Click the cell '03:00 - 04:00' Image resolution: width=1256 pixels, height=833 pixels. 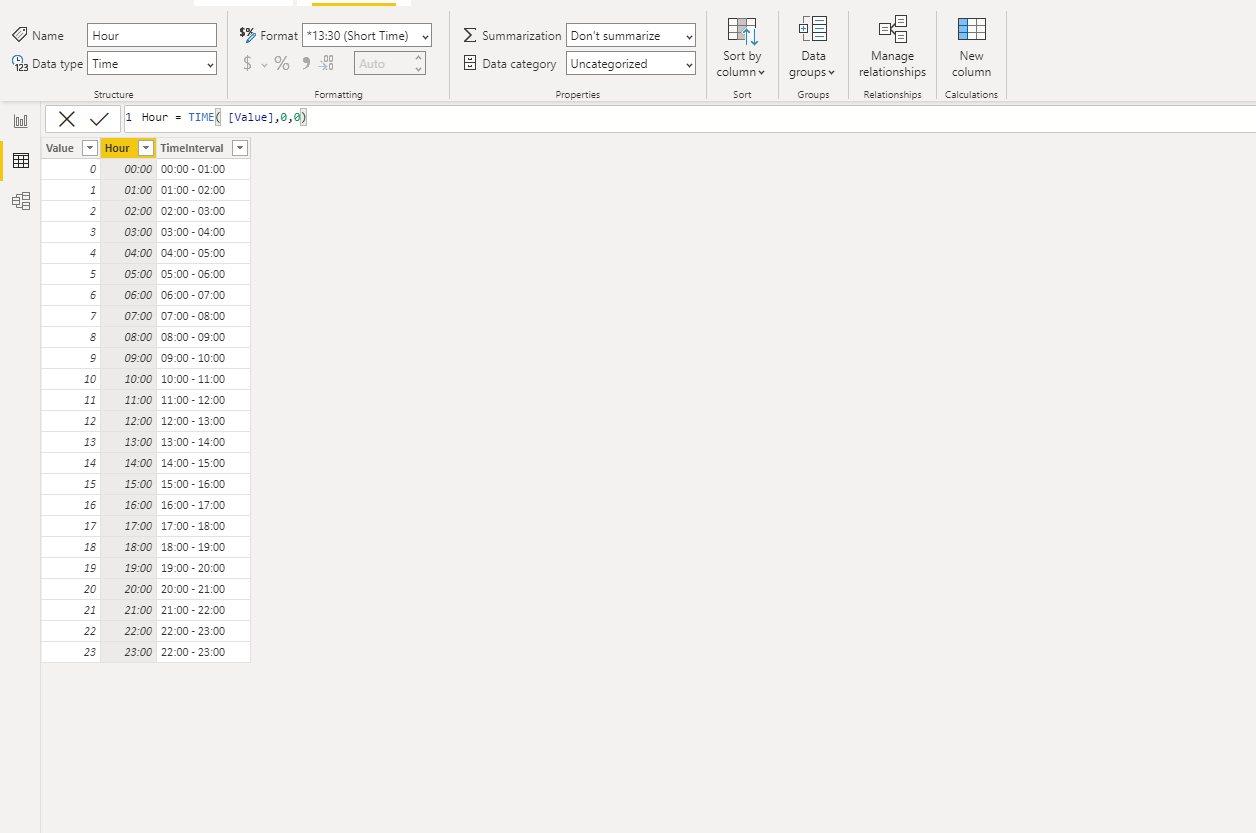coord(203,232)
